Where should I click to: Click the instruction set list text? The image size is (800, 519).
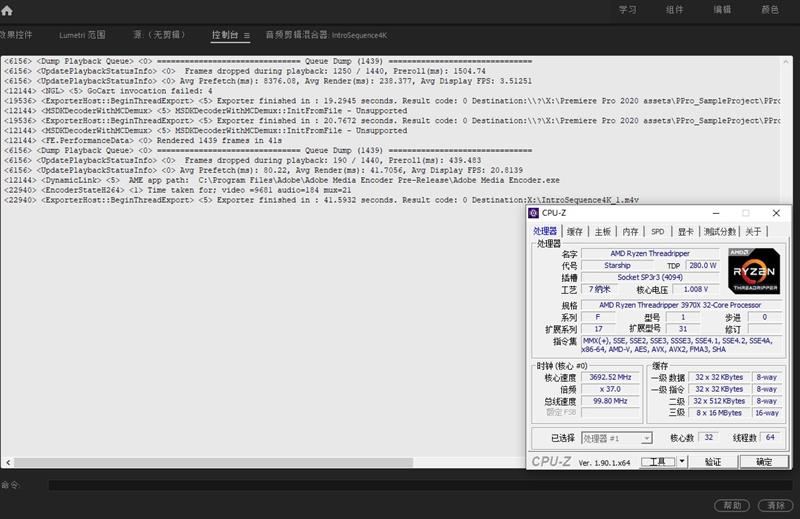[x=682, y=345]
